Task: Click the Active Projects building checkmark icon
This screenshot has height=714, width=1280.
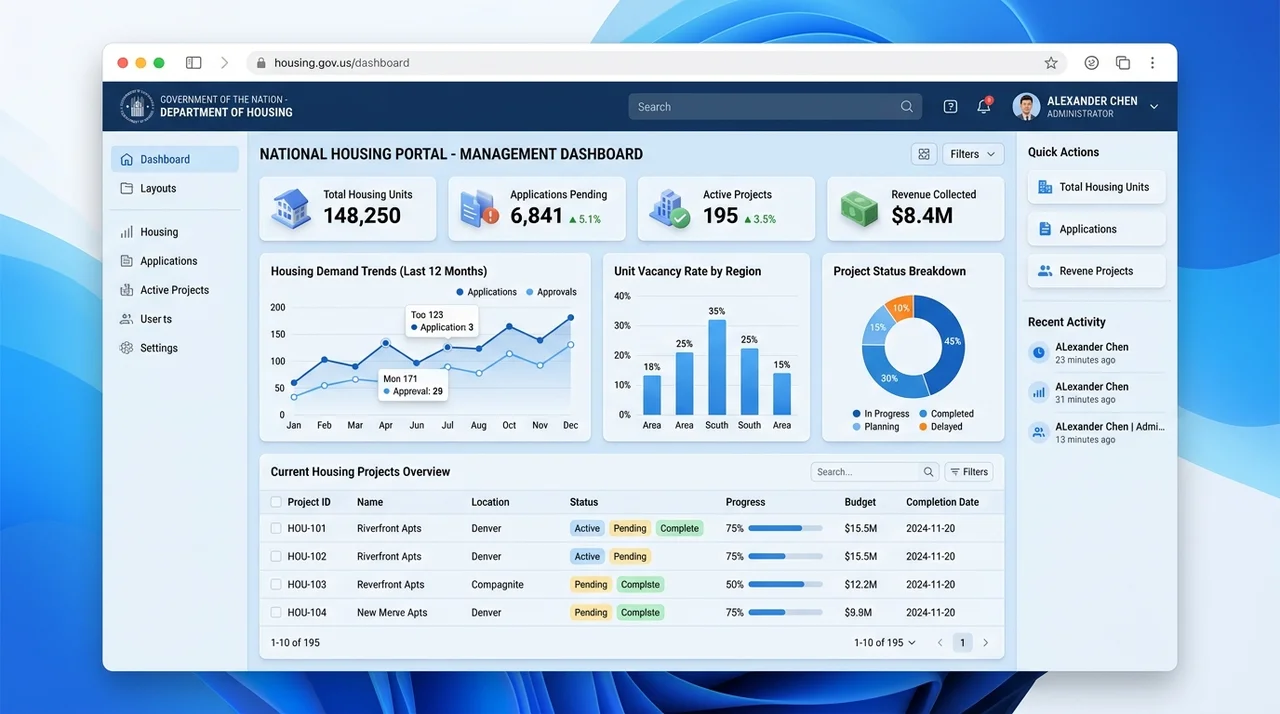Action: tap(669, 208)
